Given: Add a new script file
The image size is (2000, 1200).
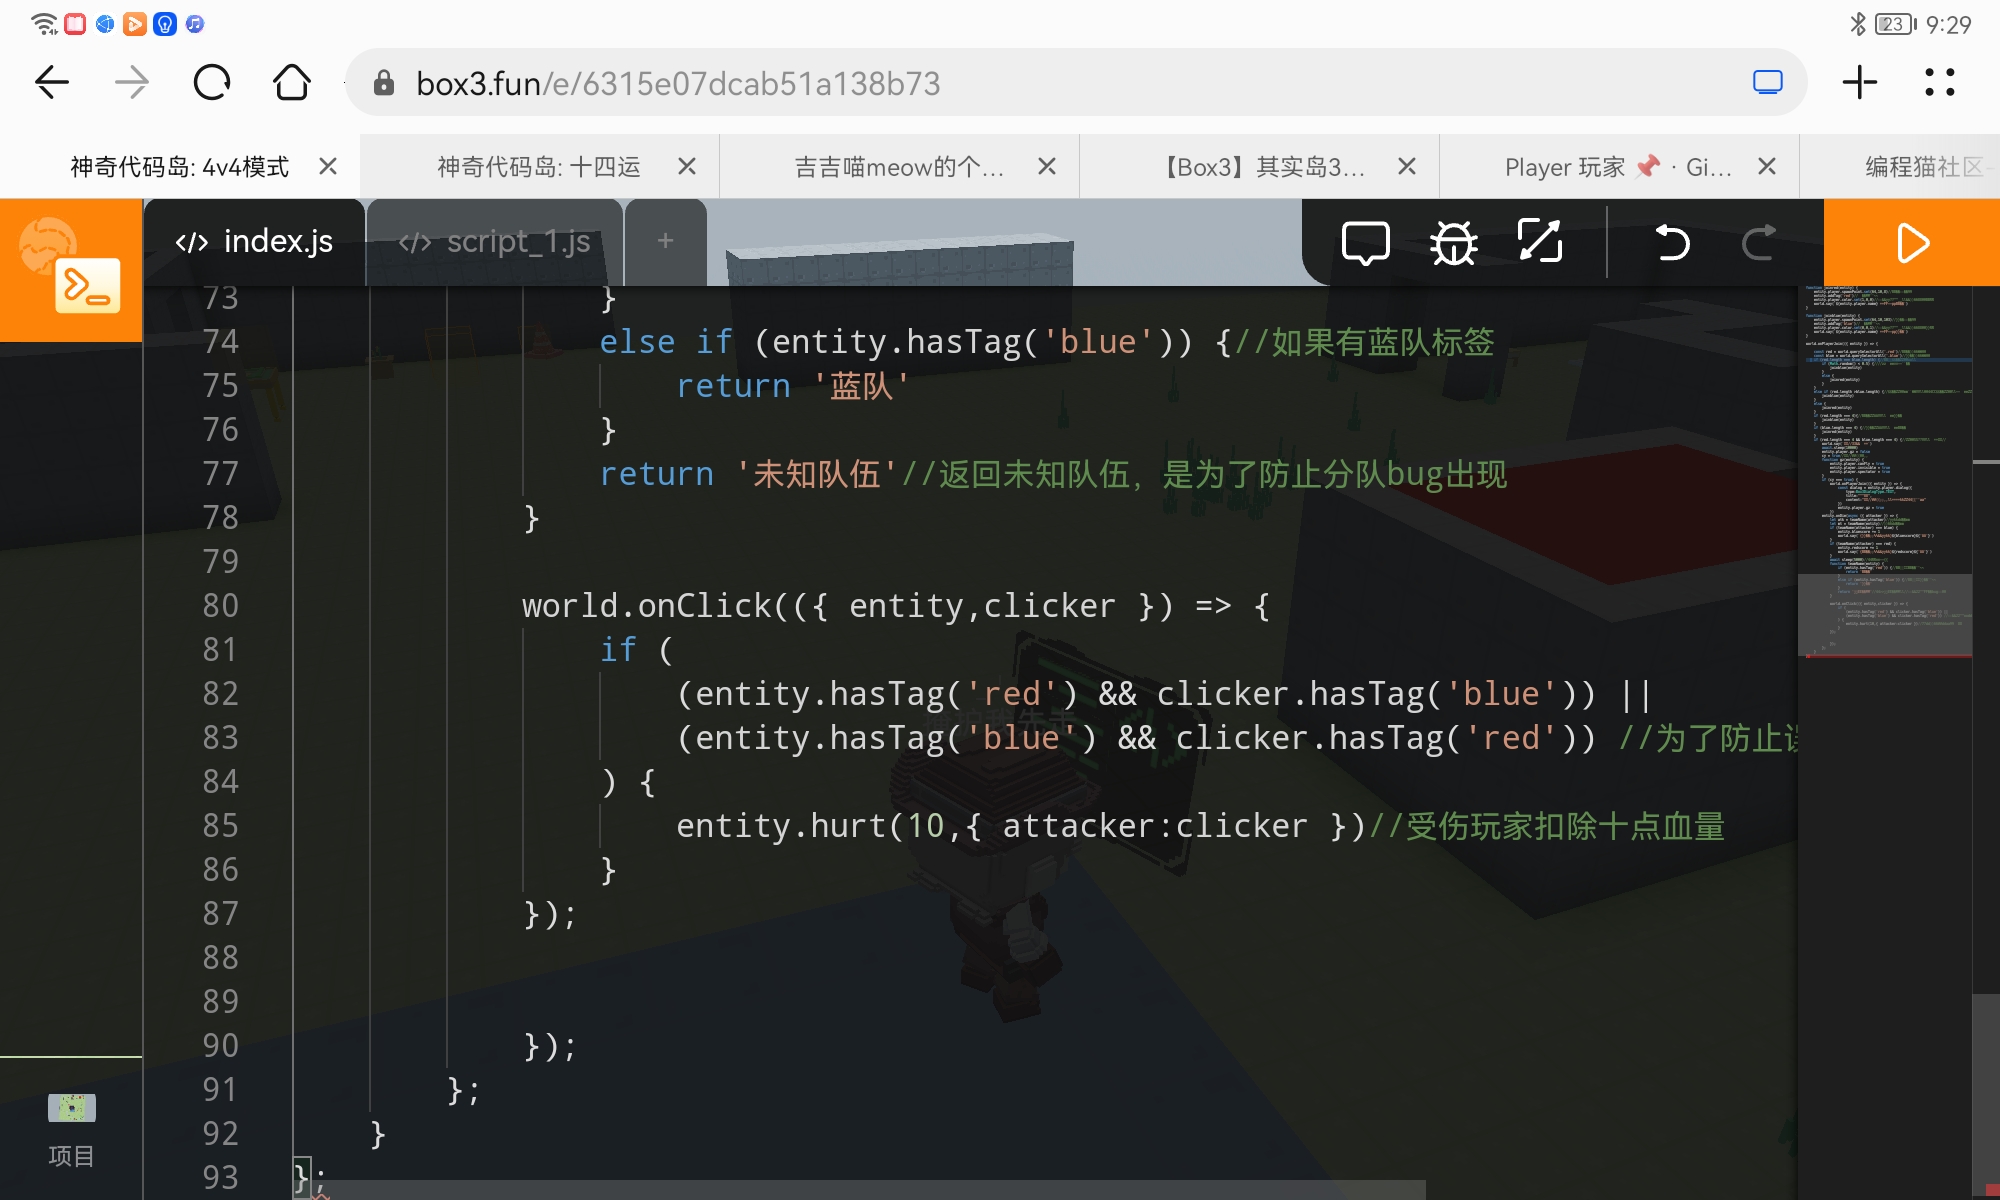Looking at the screenshot, I should [x=665, y=242].
